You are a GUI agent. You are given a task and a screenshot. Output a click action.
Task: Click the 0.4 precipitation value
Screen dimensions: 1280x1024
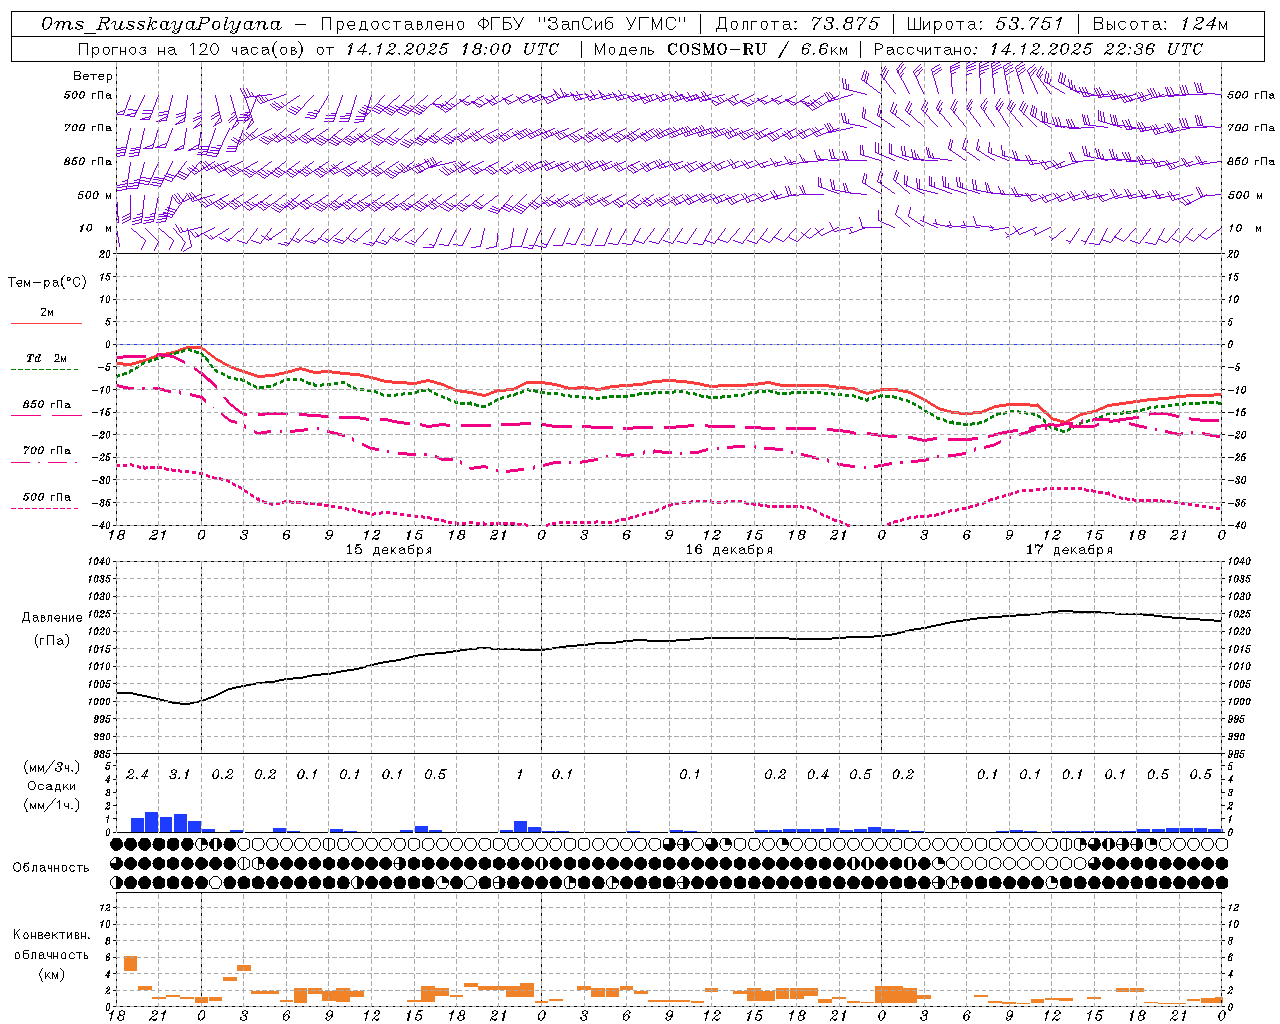[x=818, y=775]
